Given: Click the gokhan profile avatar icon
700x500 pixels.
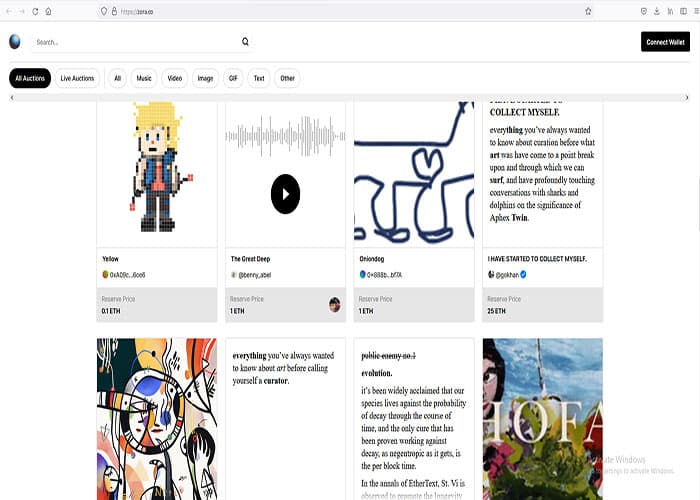Looking at the screenshot, I should tap(492, 274).
